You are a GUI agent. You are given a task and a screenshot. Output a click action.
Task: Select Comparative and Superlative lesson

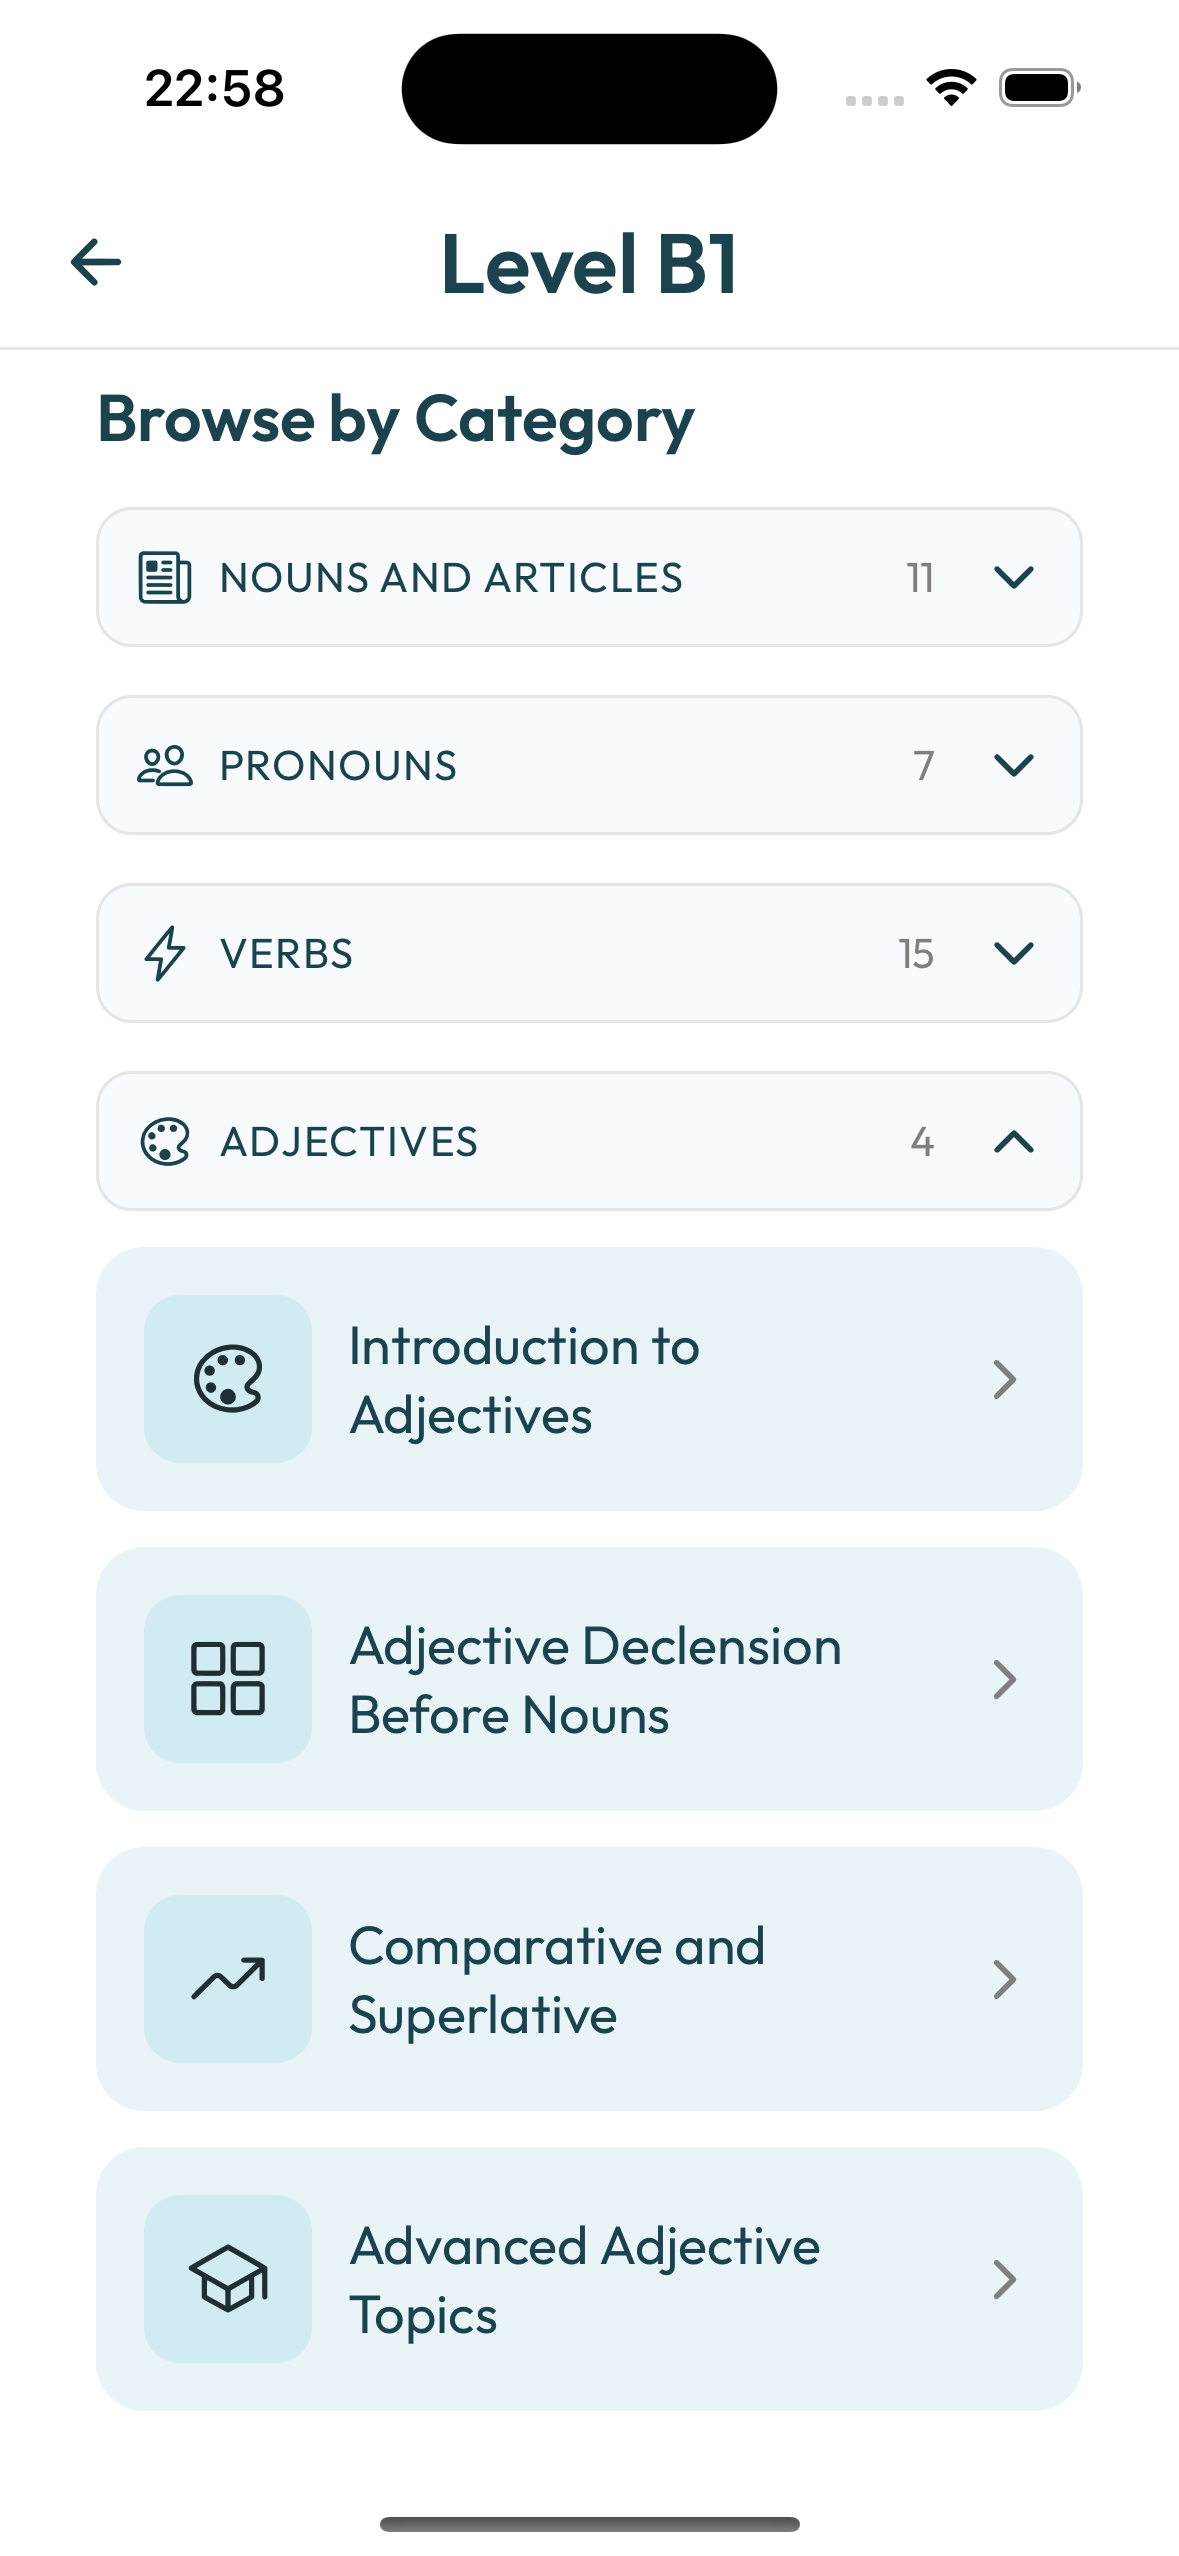click(x=589, y=1979)
